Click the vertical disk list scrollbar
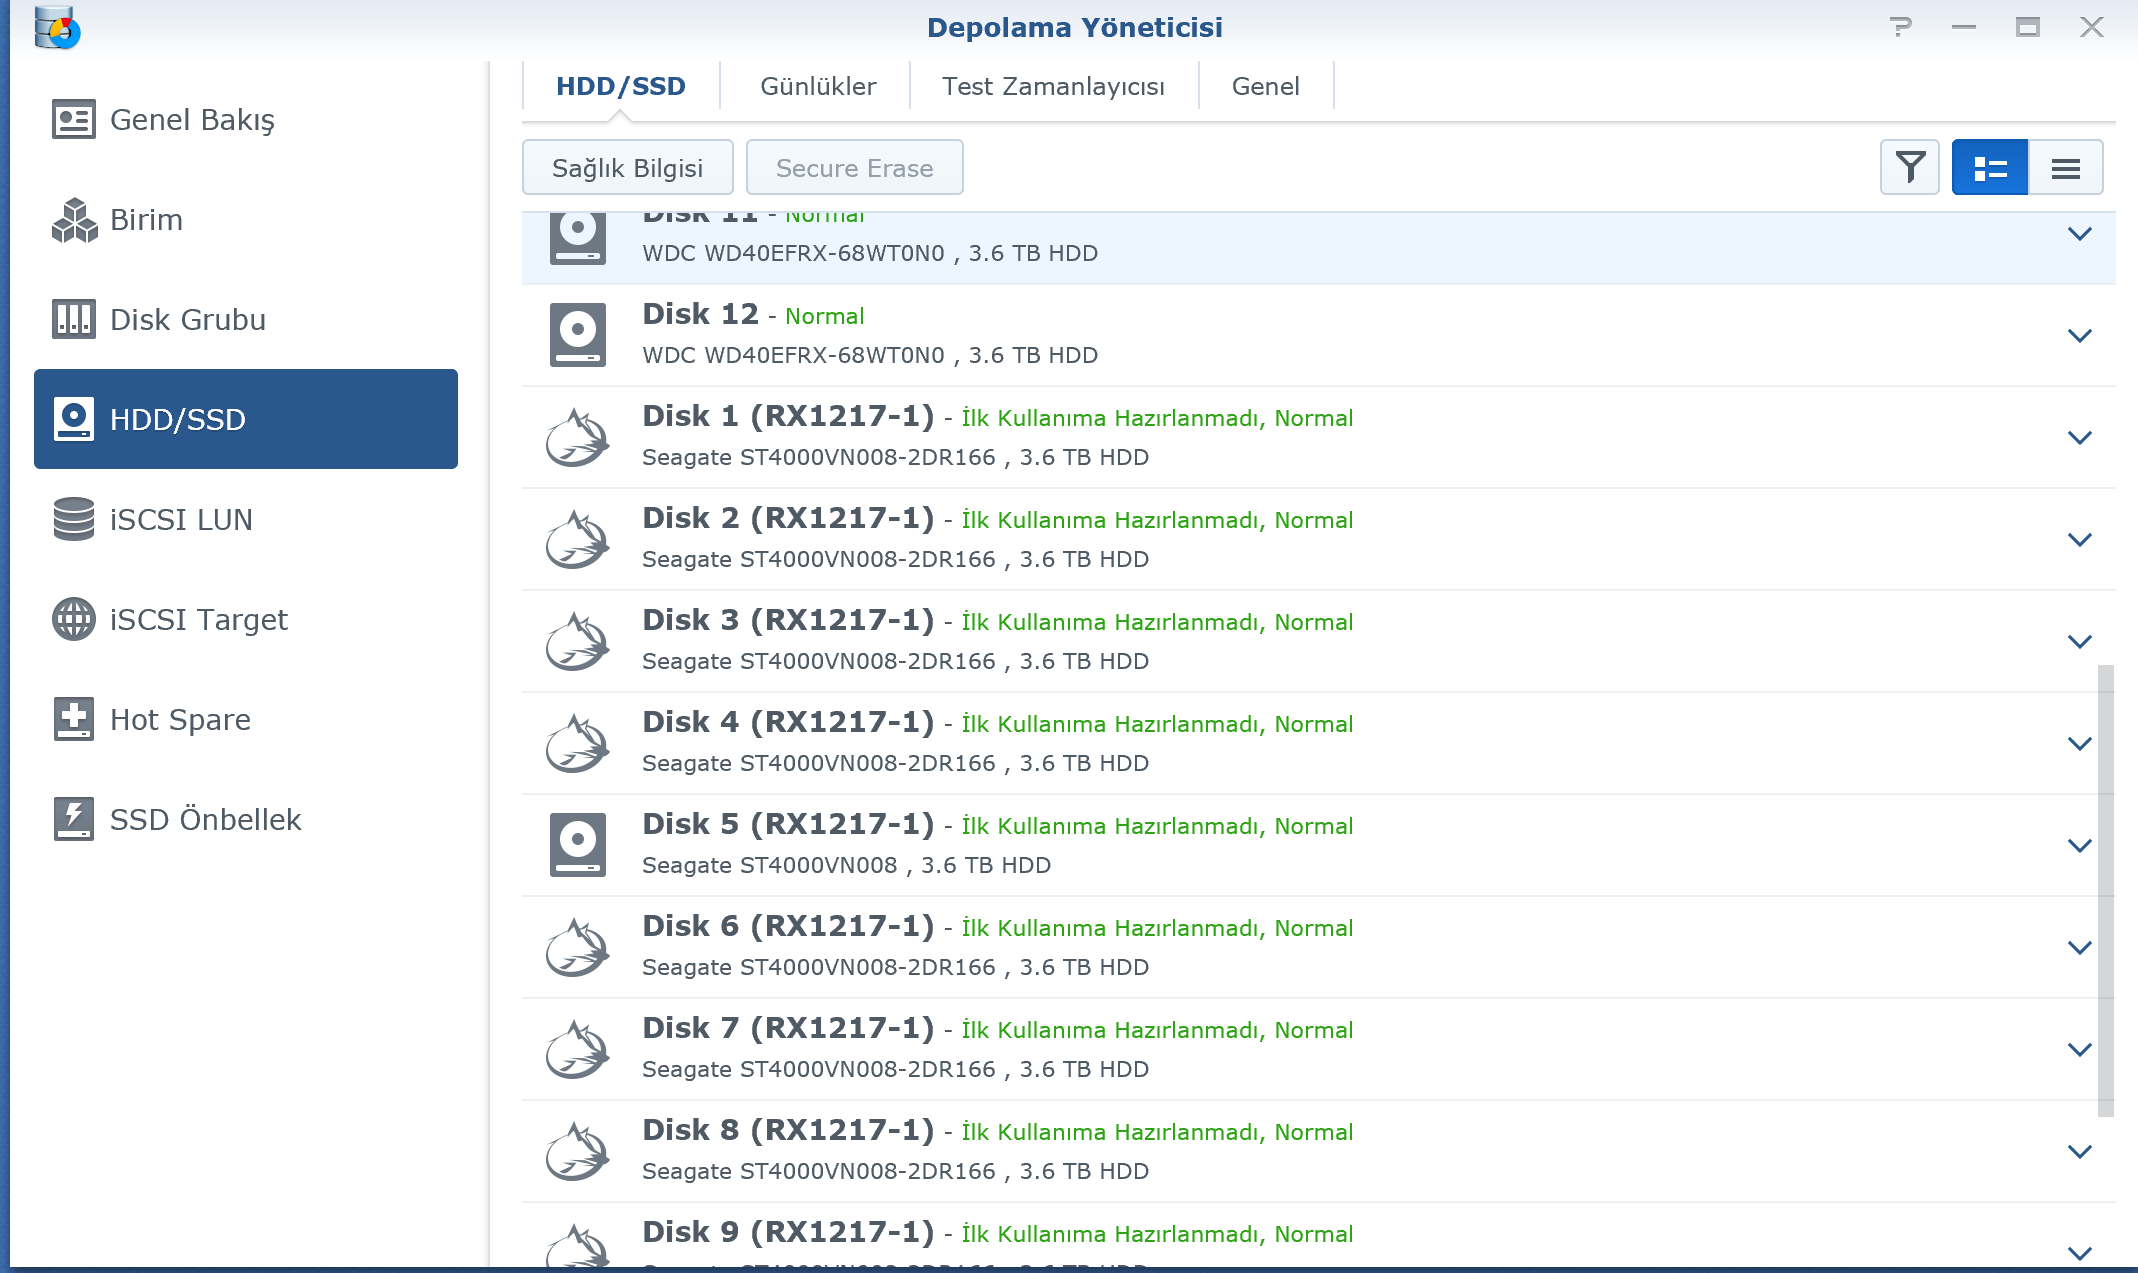Viewport: 2138px width, 1273px height. [2105, 890]
